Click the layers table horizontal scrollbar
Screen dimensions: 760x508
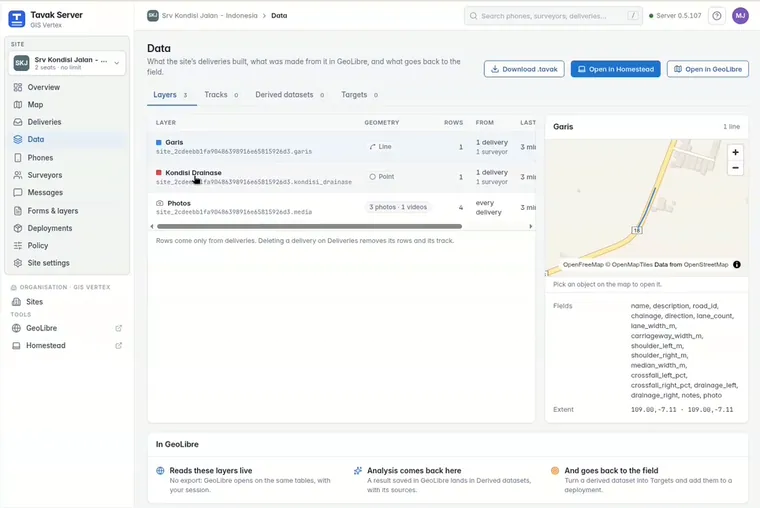click(x=309, y=226)
